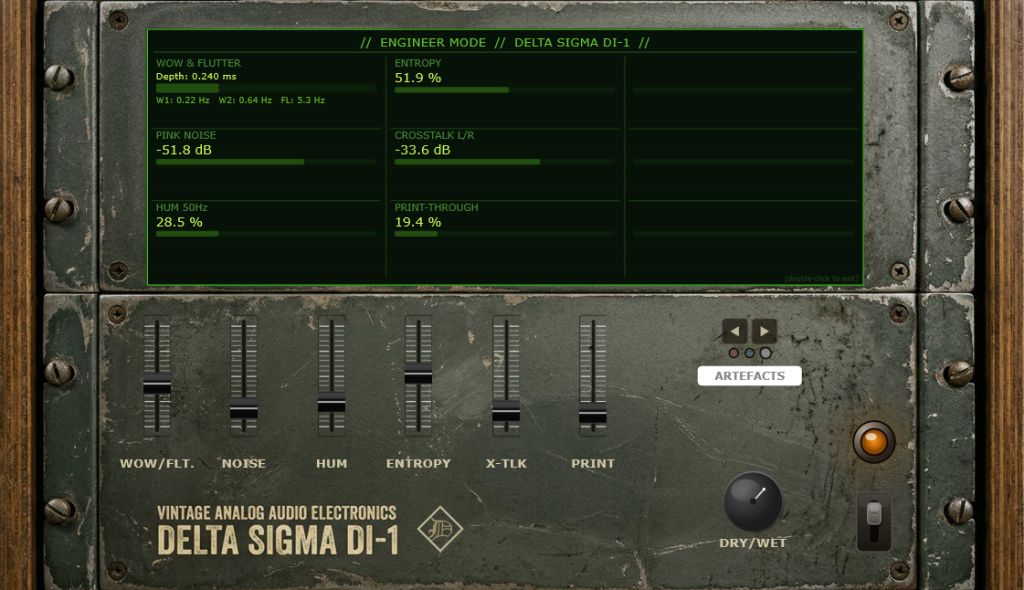Click the ARTEFACTS preset name box
The height and width of the screenshot is (590, 1024).
point(749,376)
